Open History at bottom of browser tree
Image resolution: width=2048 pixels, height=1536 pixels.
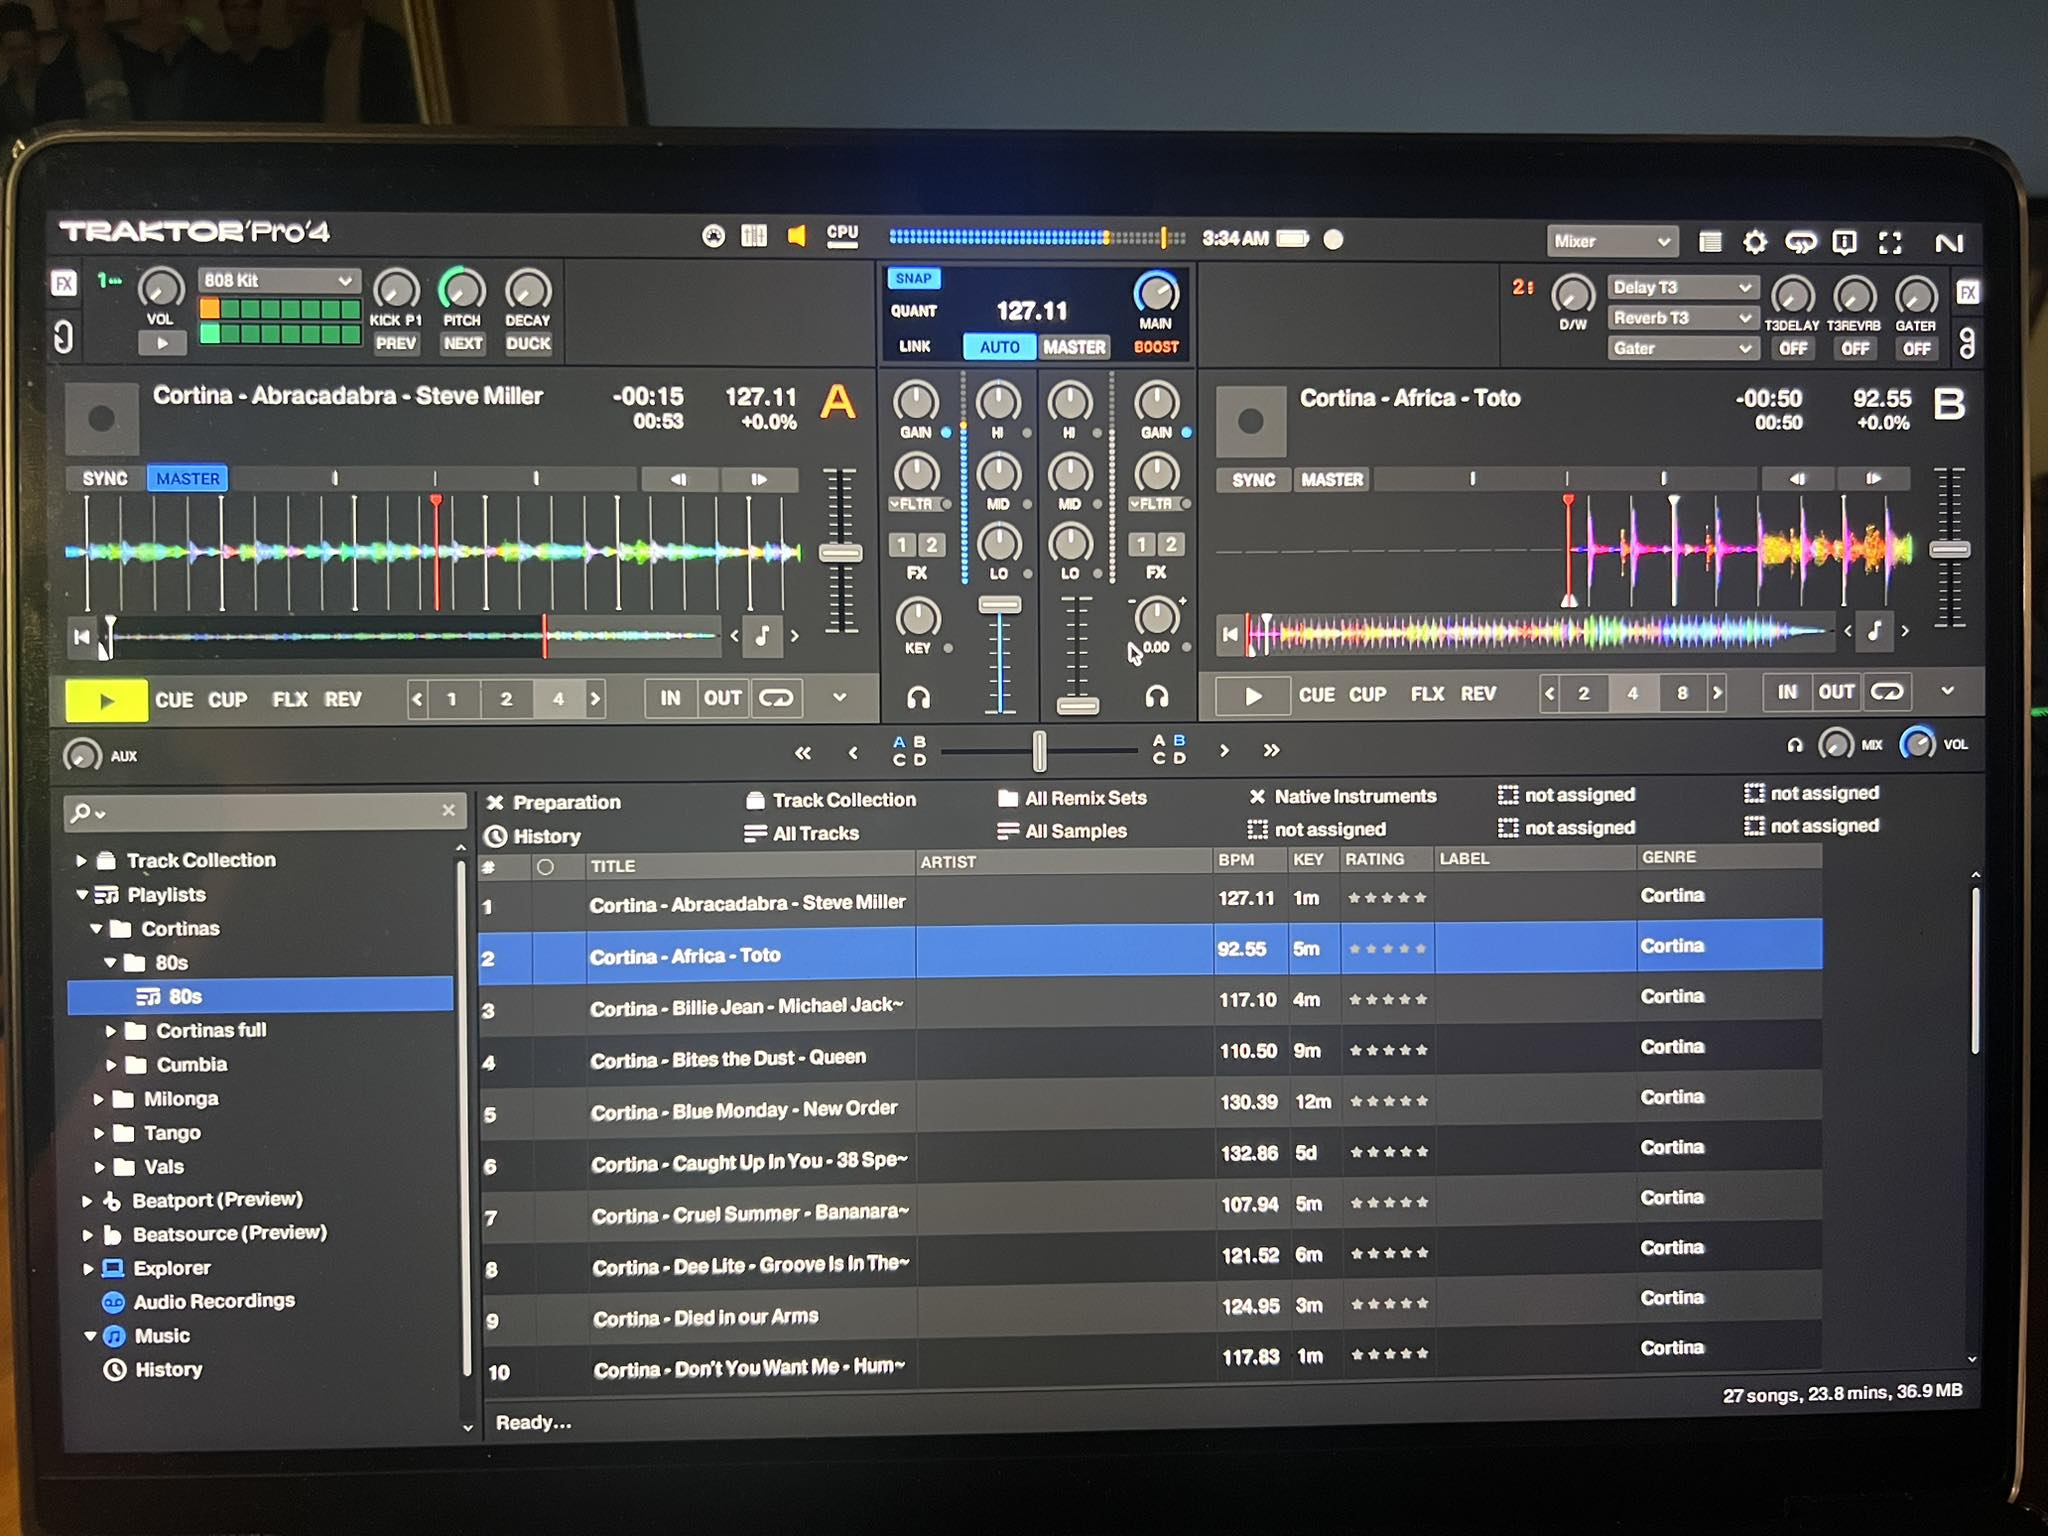pos(154,1370)
